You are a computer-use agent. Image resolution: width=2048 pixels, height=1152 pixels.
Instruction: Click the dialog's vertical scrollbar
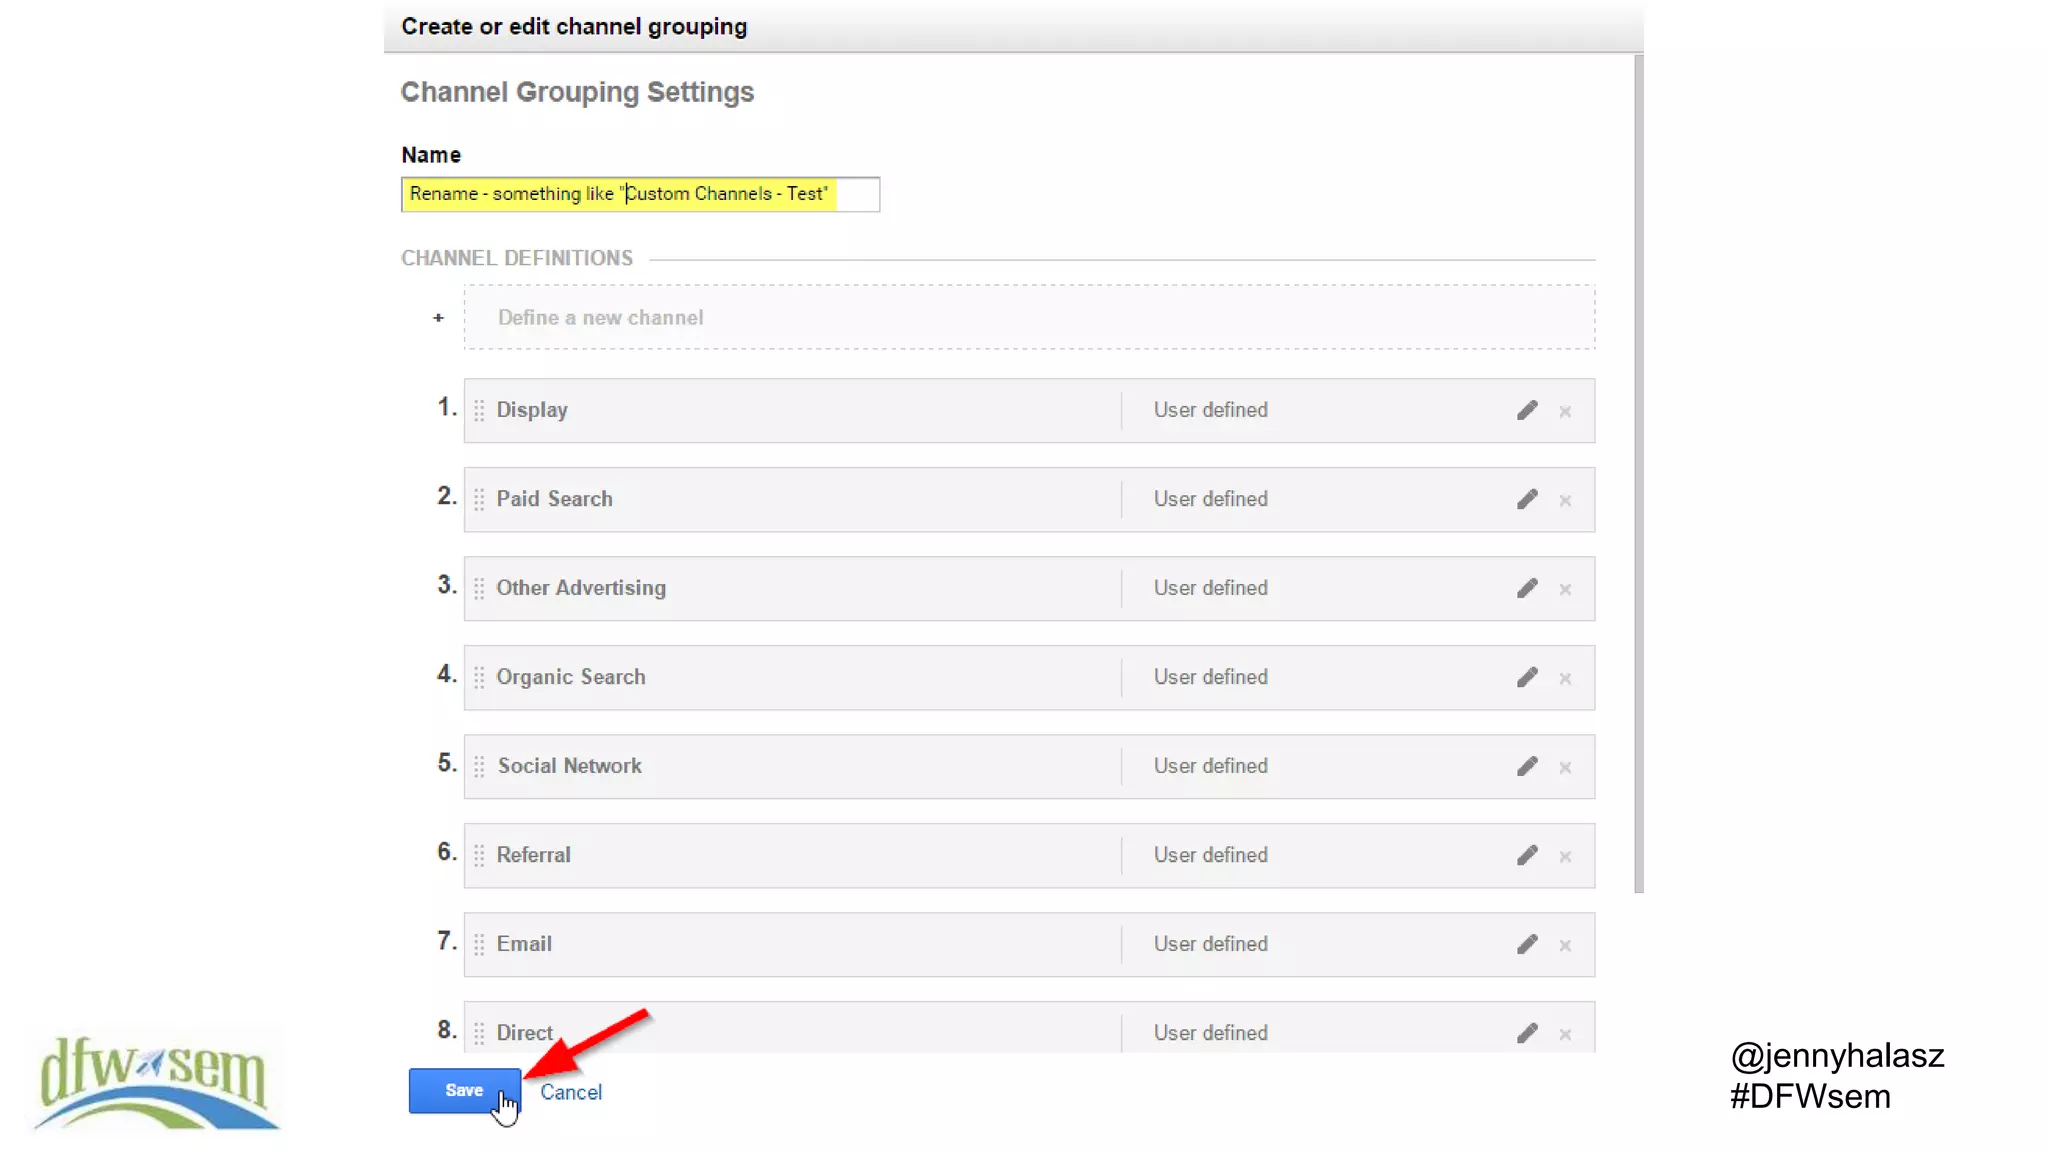pos(1638,470)
